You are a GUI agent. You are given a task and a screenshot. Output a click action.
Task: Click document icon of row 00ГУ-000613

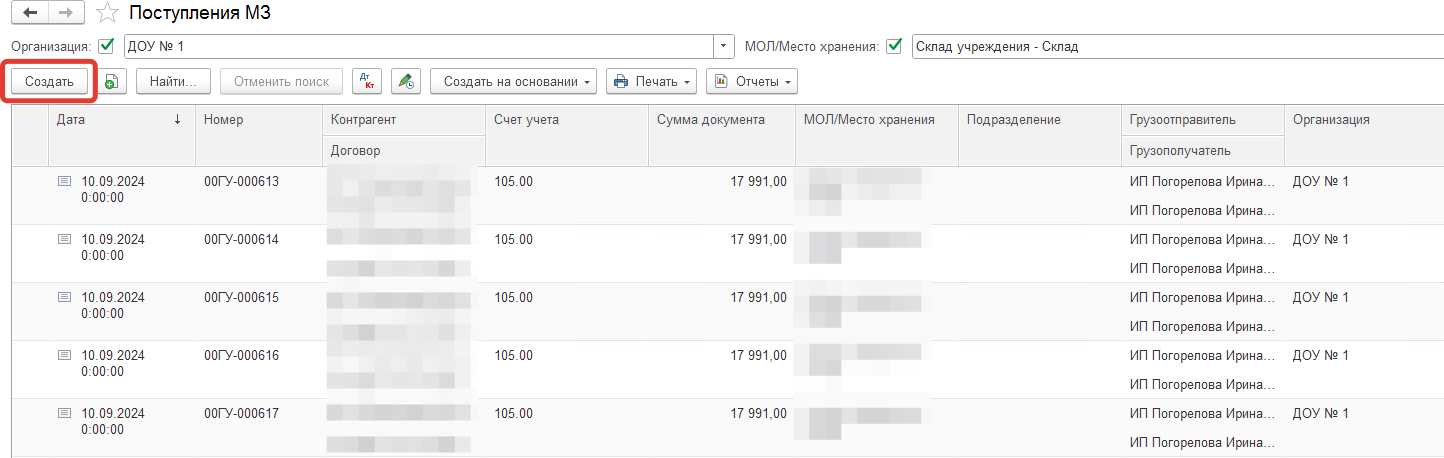tap(65, 182)
